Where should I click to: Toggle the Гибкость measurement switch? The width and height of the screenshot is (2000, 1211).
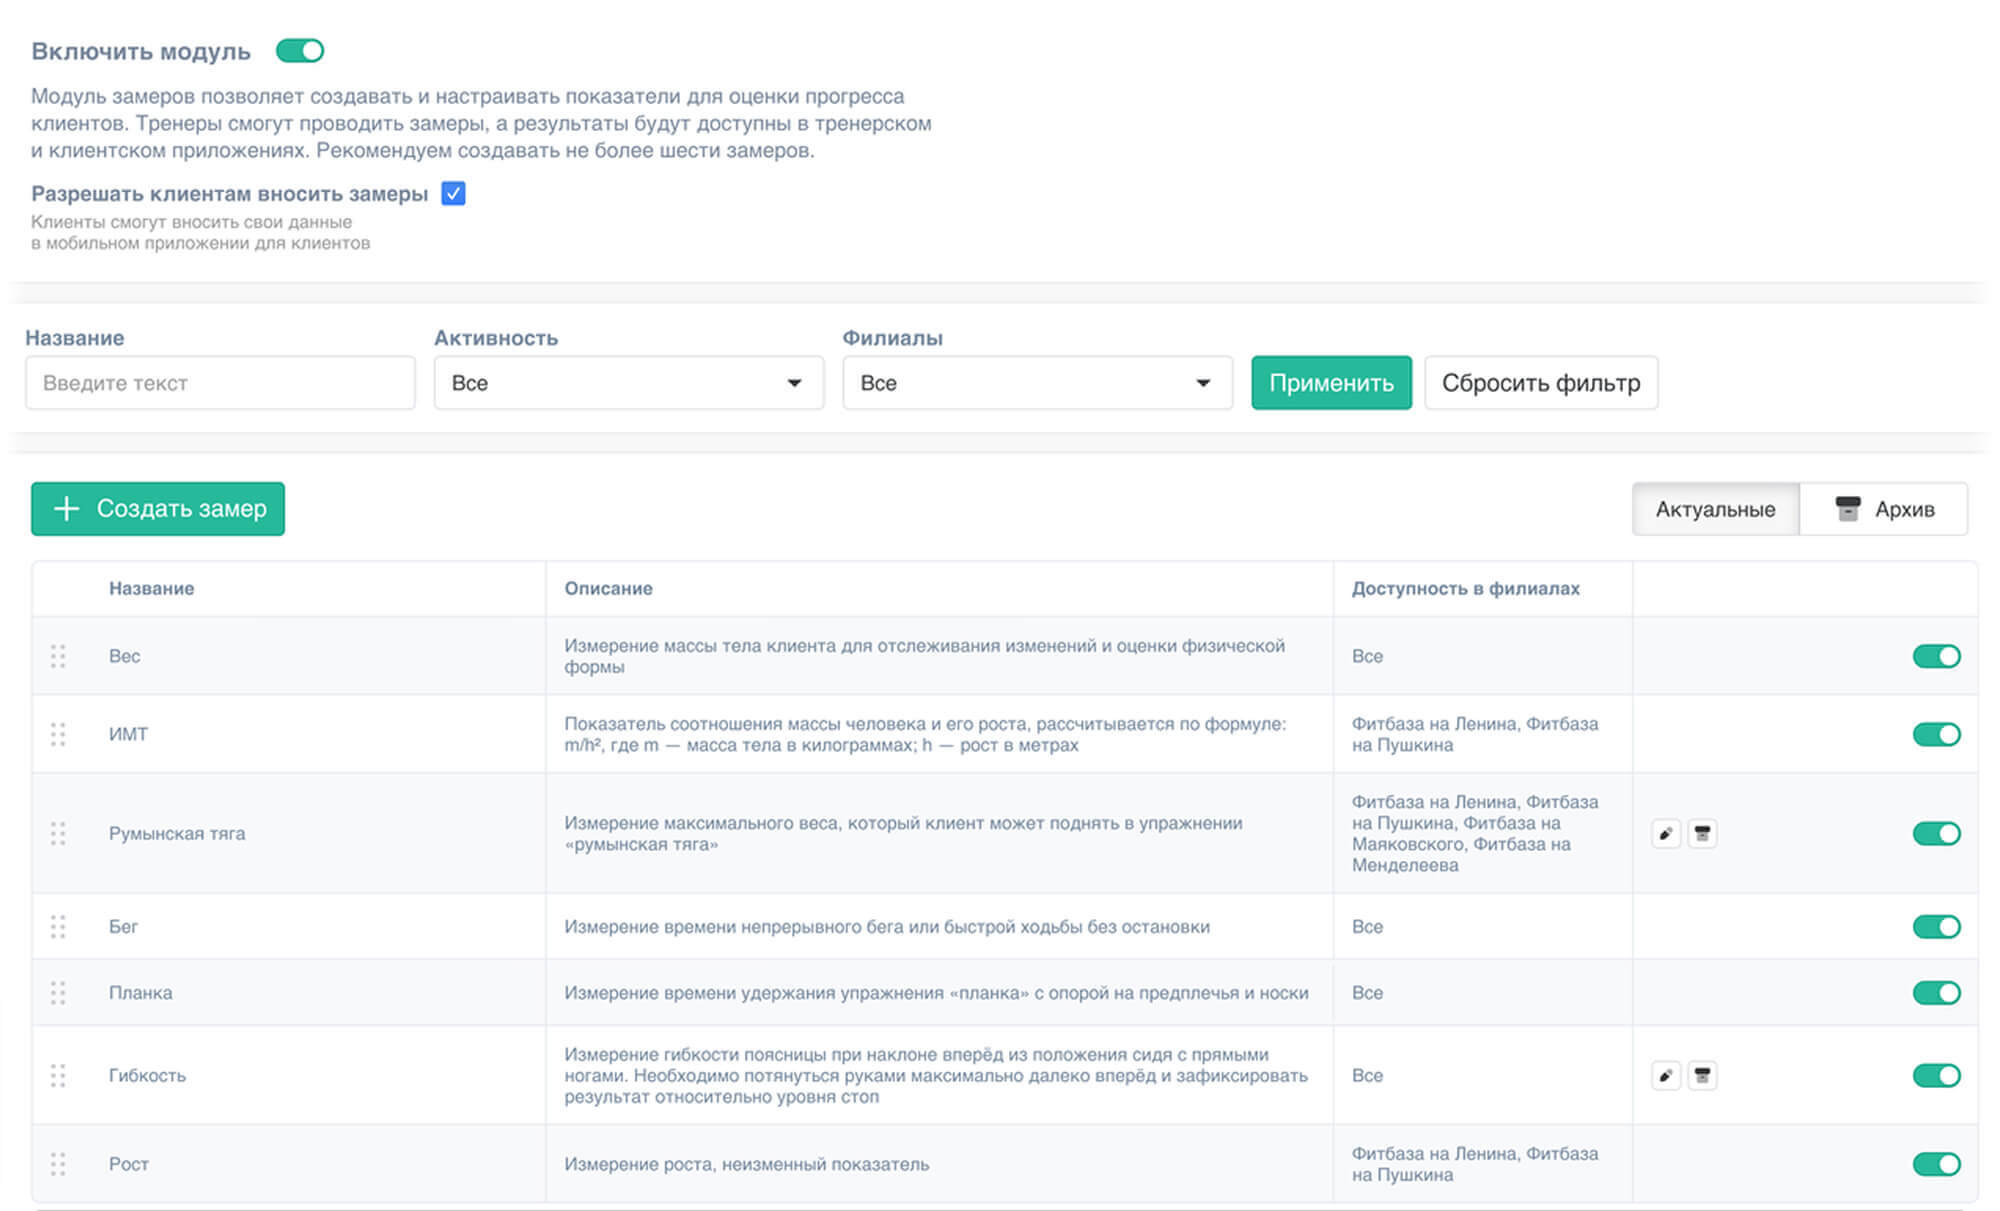click(x=1936, y=1075)
